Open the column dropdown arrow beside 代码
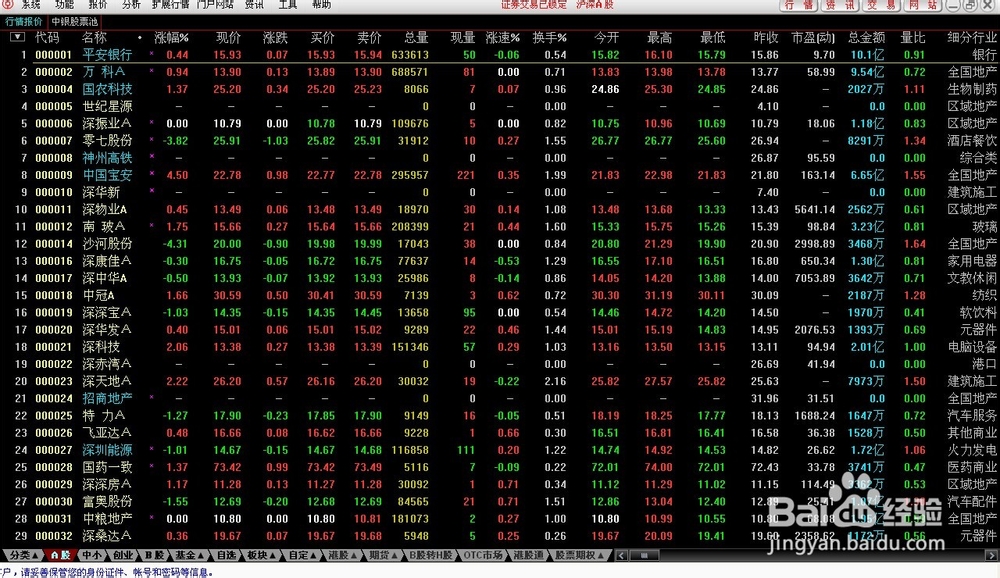The image size is (1000, 578). click(17, 37)
